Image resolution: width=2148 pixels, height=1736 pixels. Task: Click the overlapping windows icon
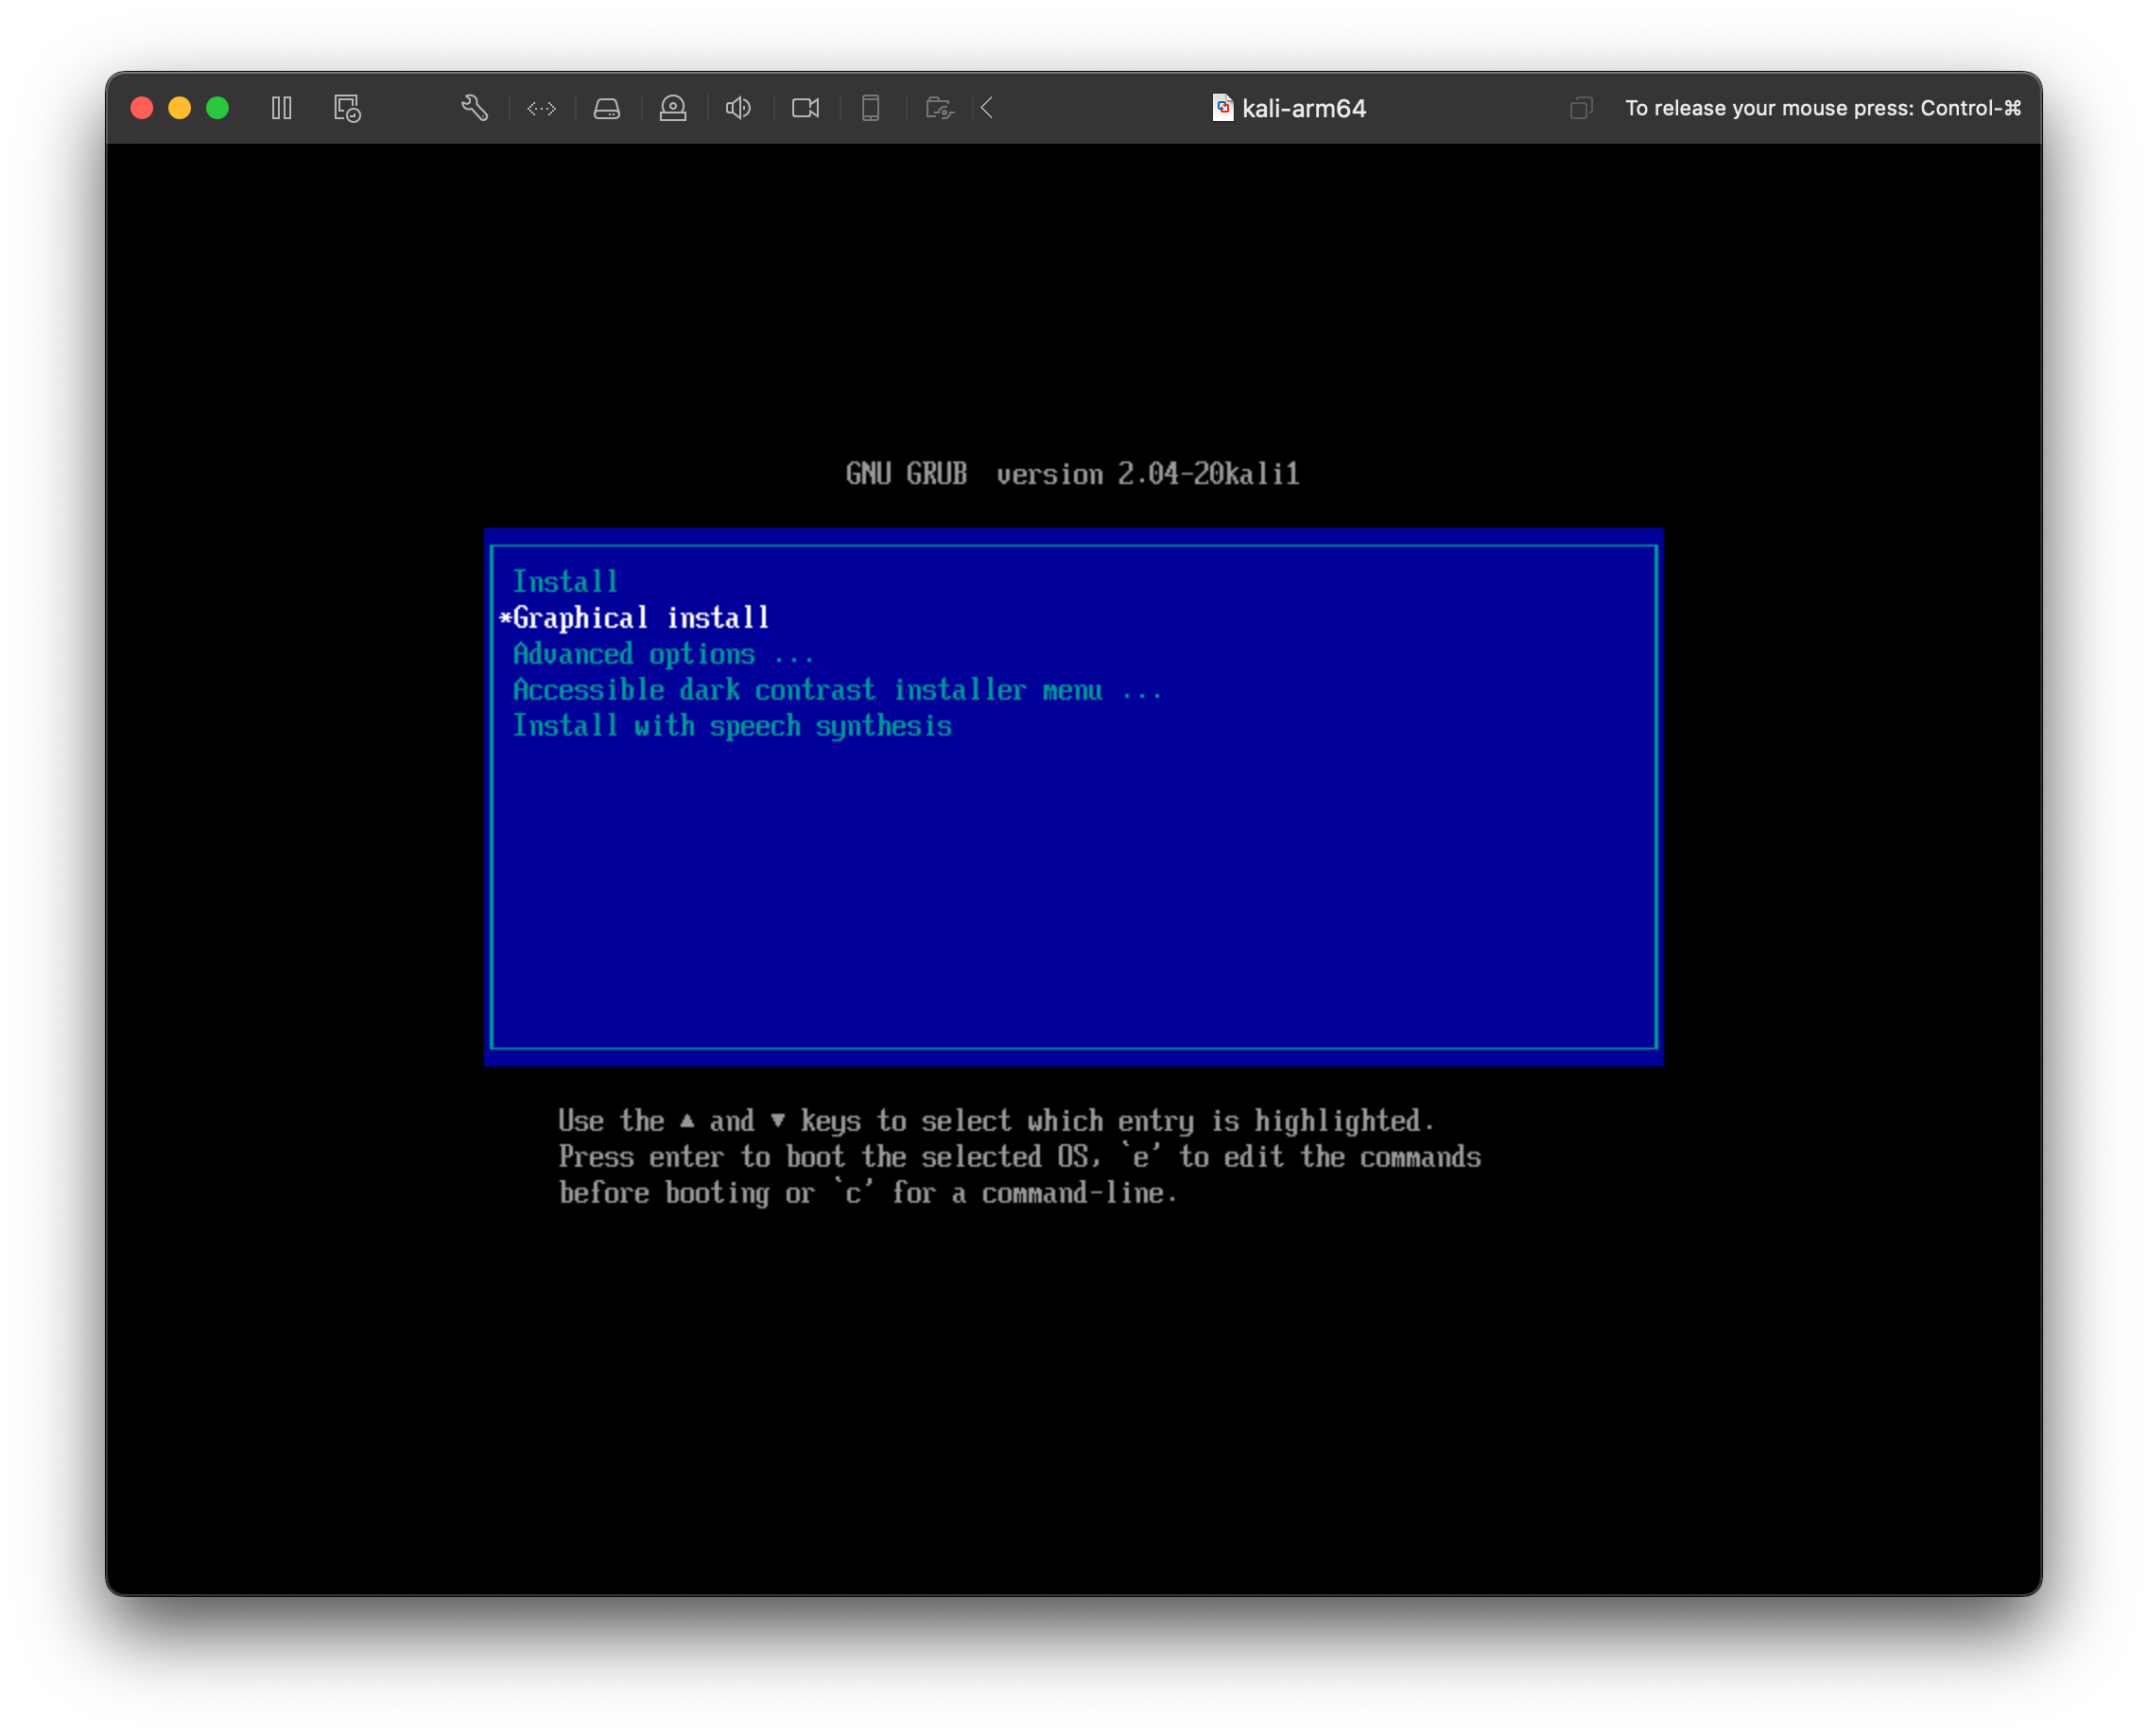1580,108
